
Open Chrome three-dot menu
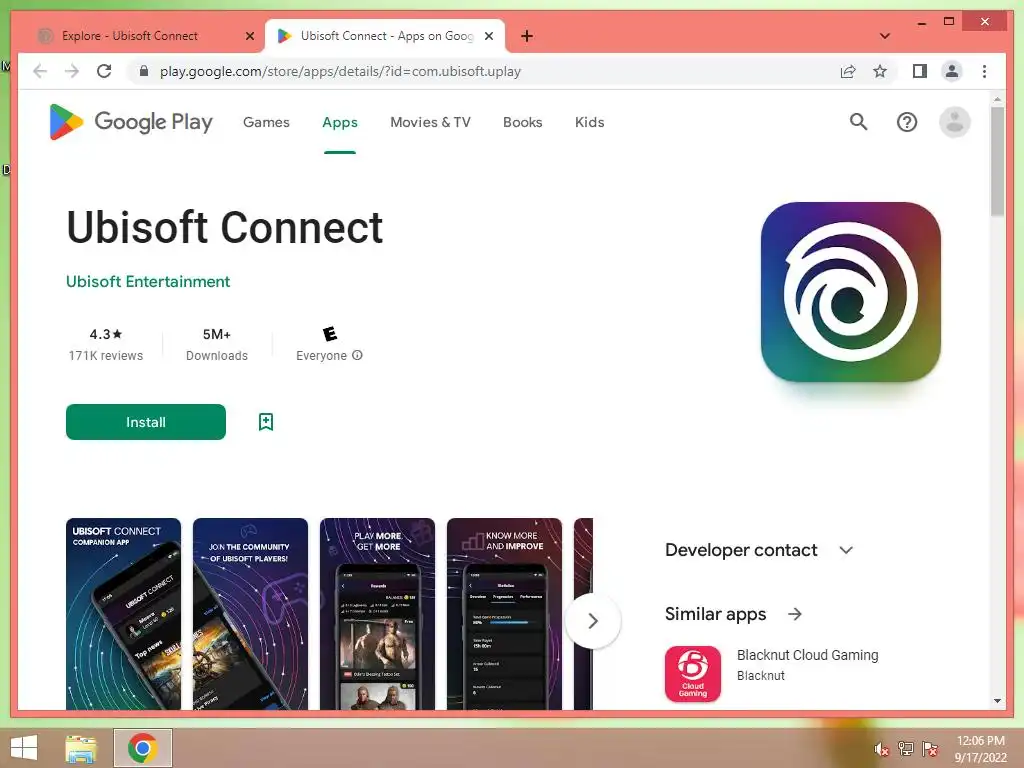pyautogui.click(x=984, y=71)
